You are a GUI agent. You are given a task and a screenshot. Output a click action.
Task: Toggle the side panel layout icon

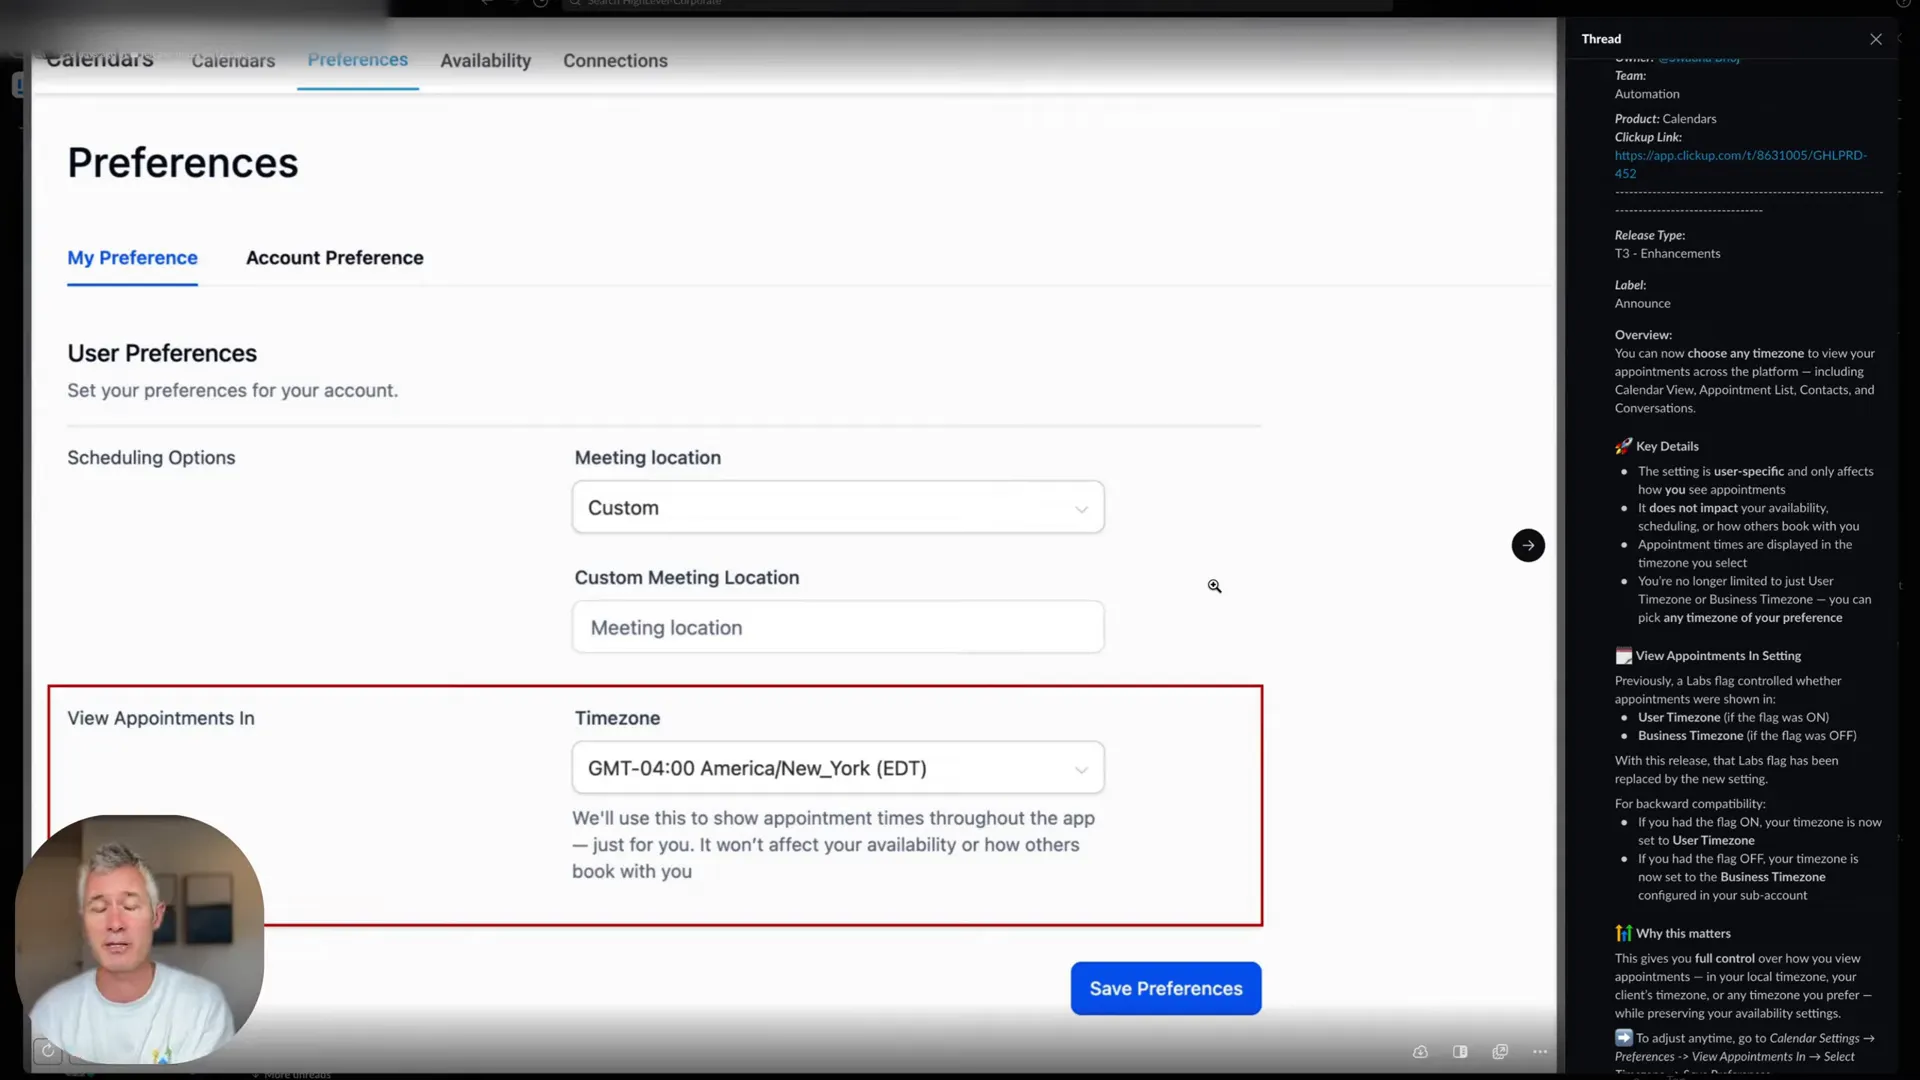[x=1460, y=1052]
